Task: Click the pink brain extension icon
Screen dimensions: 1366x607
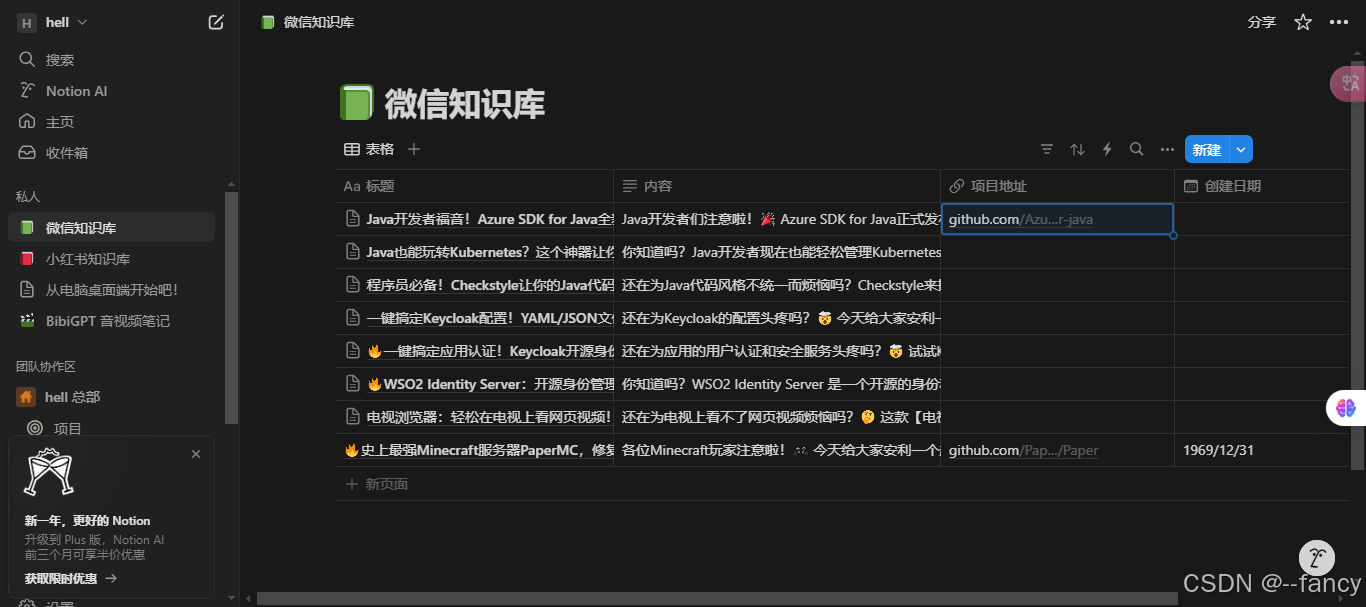Action: [1345, 407]
